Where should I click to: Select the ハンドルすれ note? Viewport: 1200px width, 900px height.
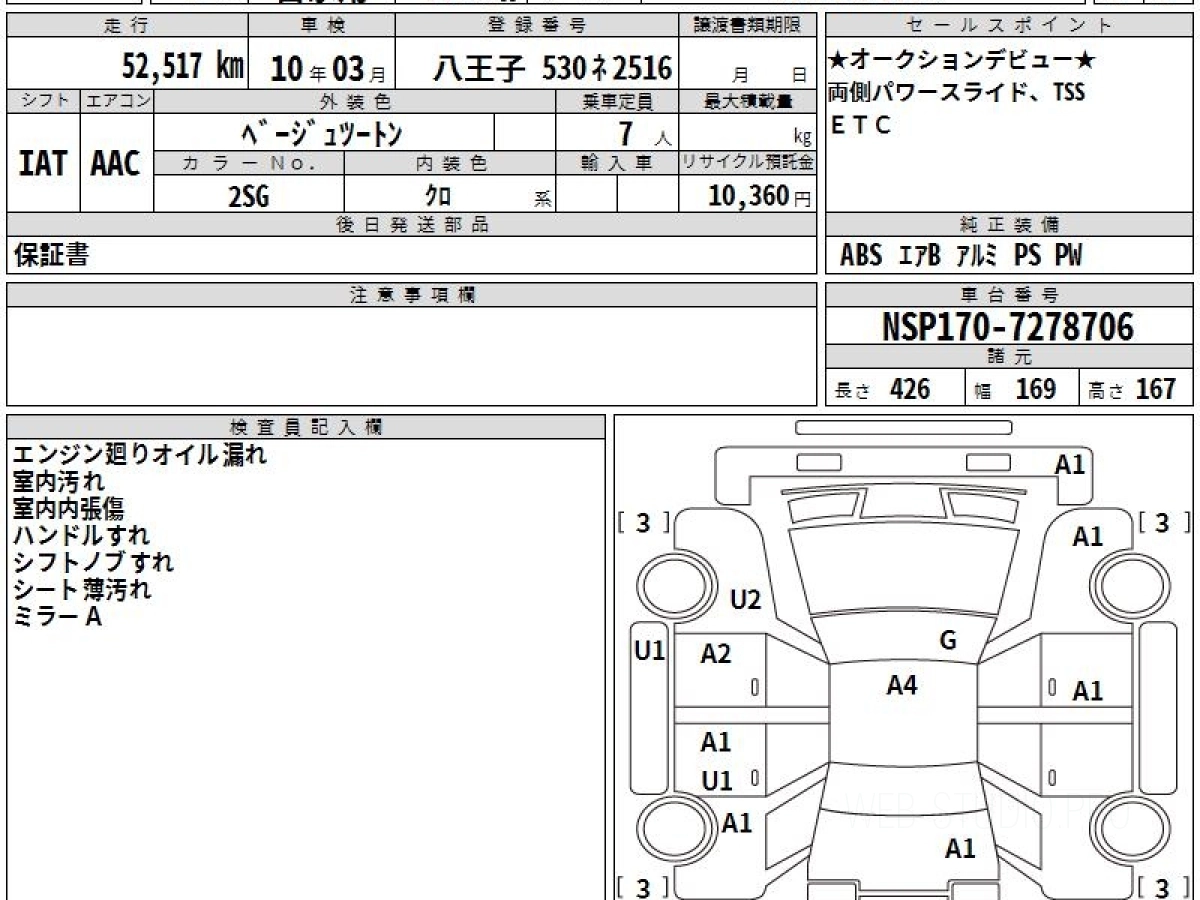coord(82,536)
